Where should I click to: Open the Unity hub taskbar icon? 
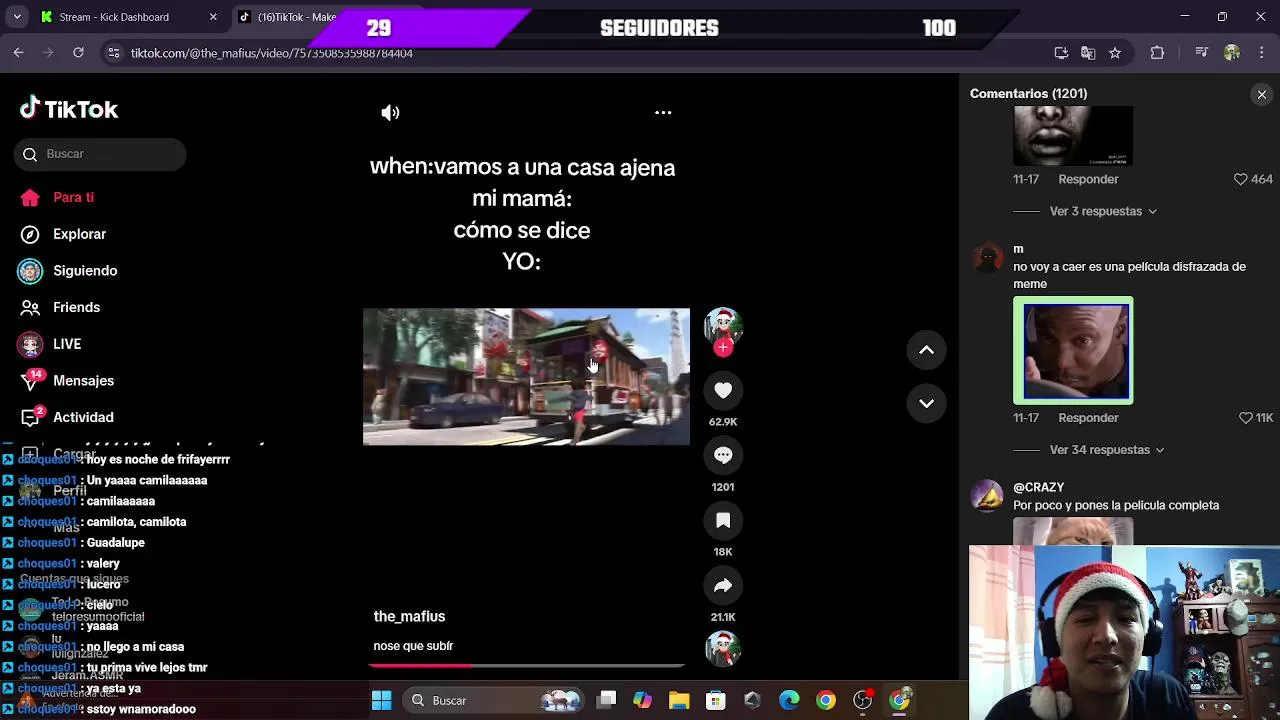752,700
